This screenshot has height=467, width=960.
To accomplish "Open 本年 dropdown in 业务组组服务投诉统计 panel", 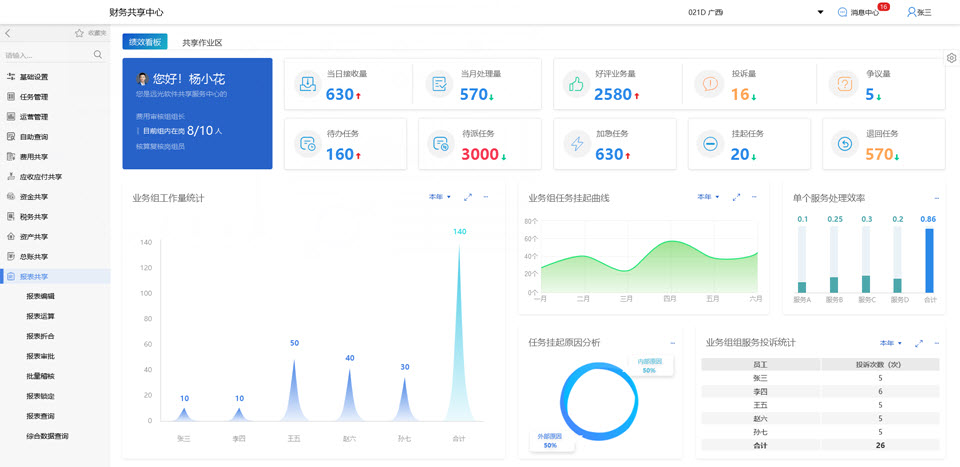I will point(890,343).
